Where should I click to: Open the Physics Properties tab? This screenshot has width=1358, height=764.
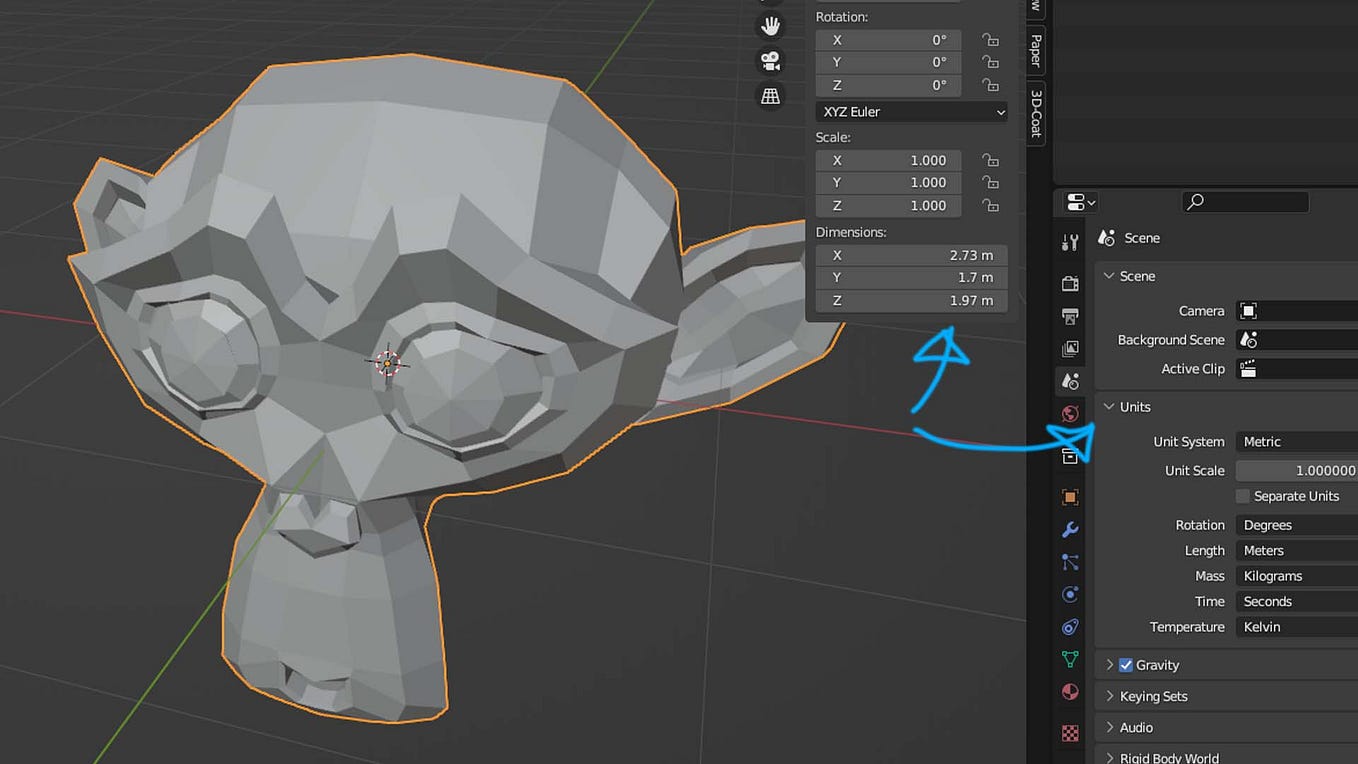click(x=1070, y=594)
